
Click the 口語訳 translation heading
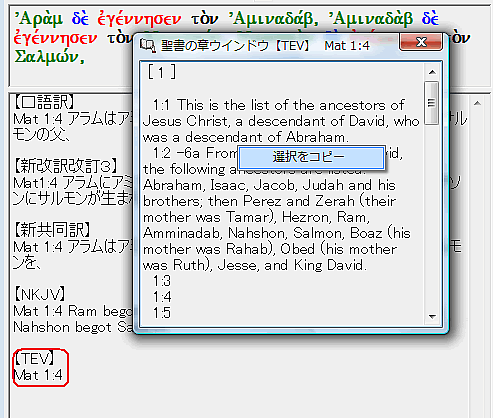(x=44, y=102)
